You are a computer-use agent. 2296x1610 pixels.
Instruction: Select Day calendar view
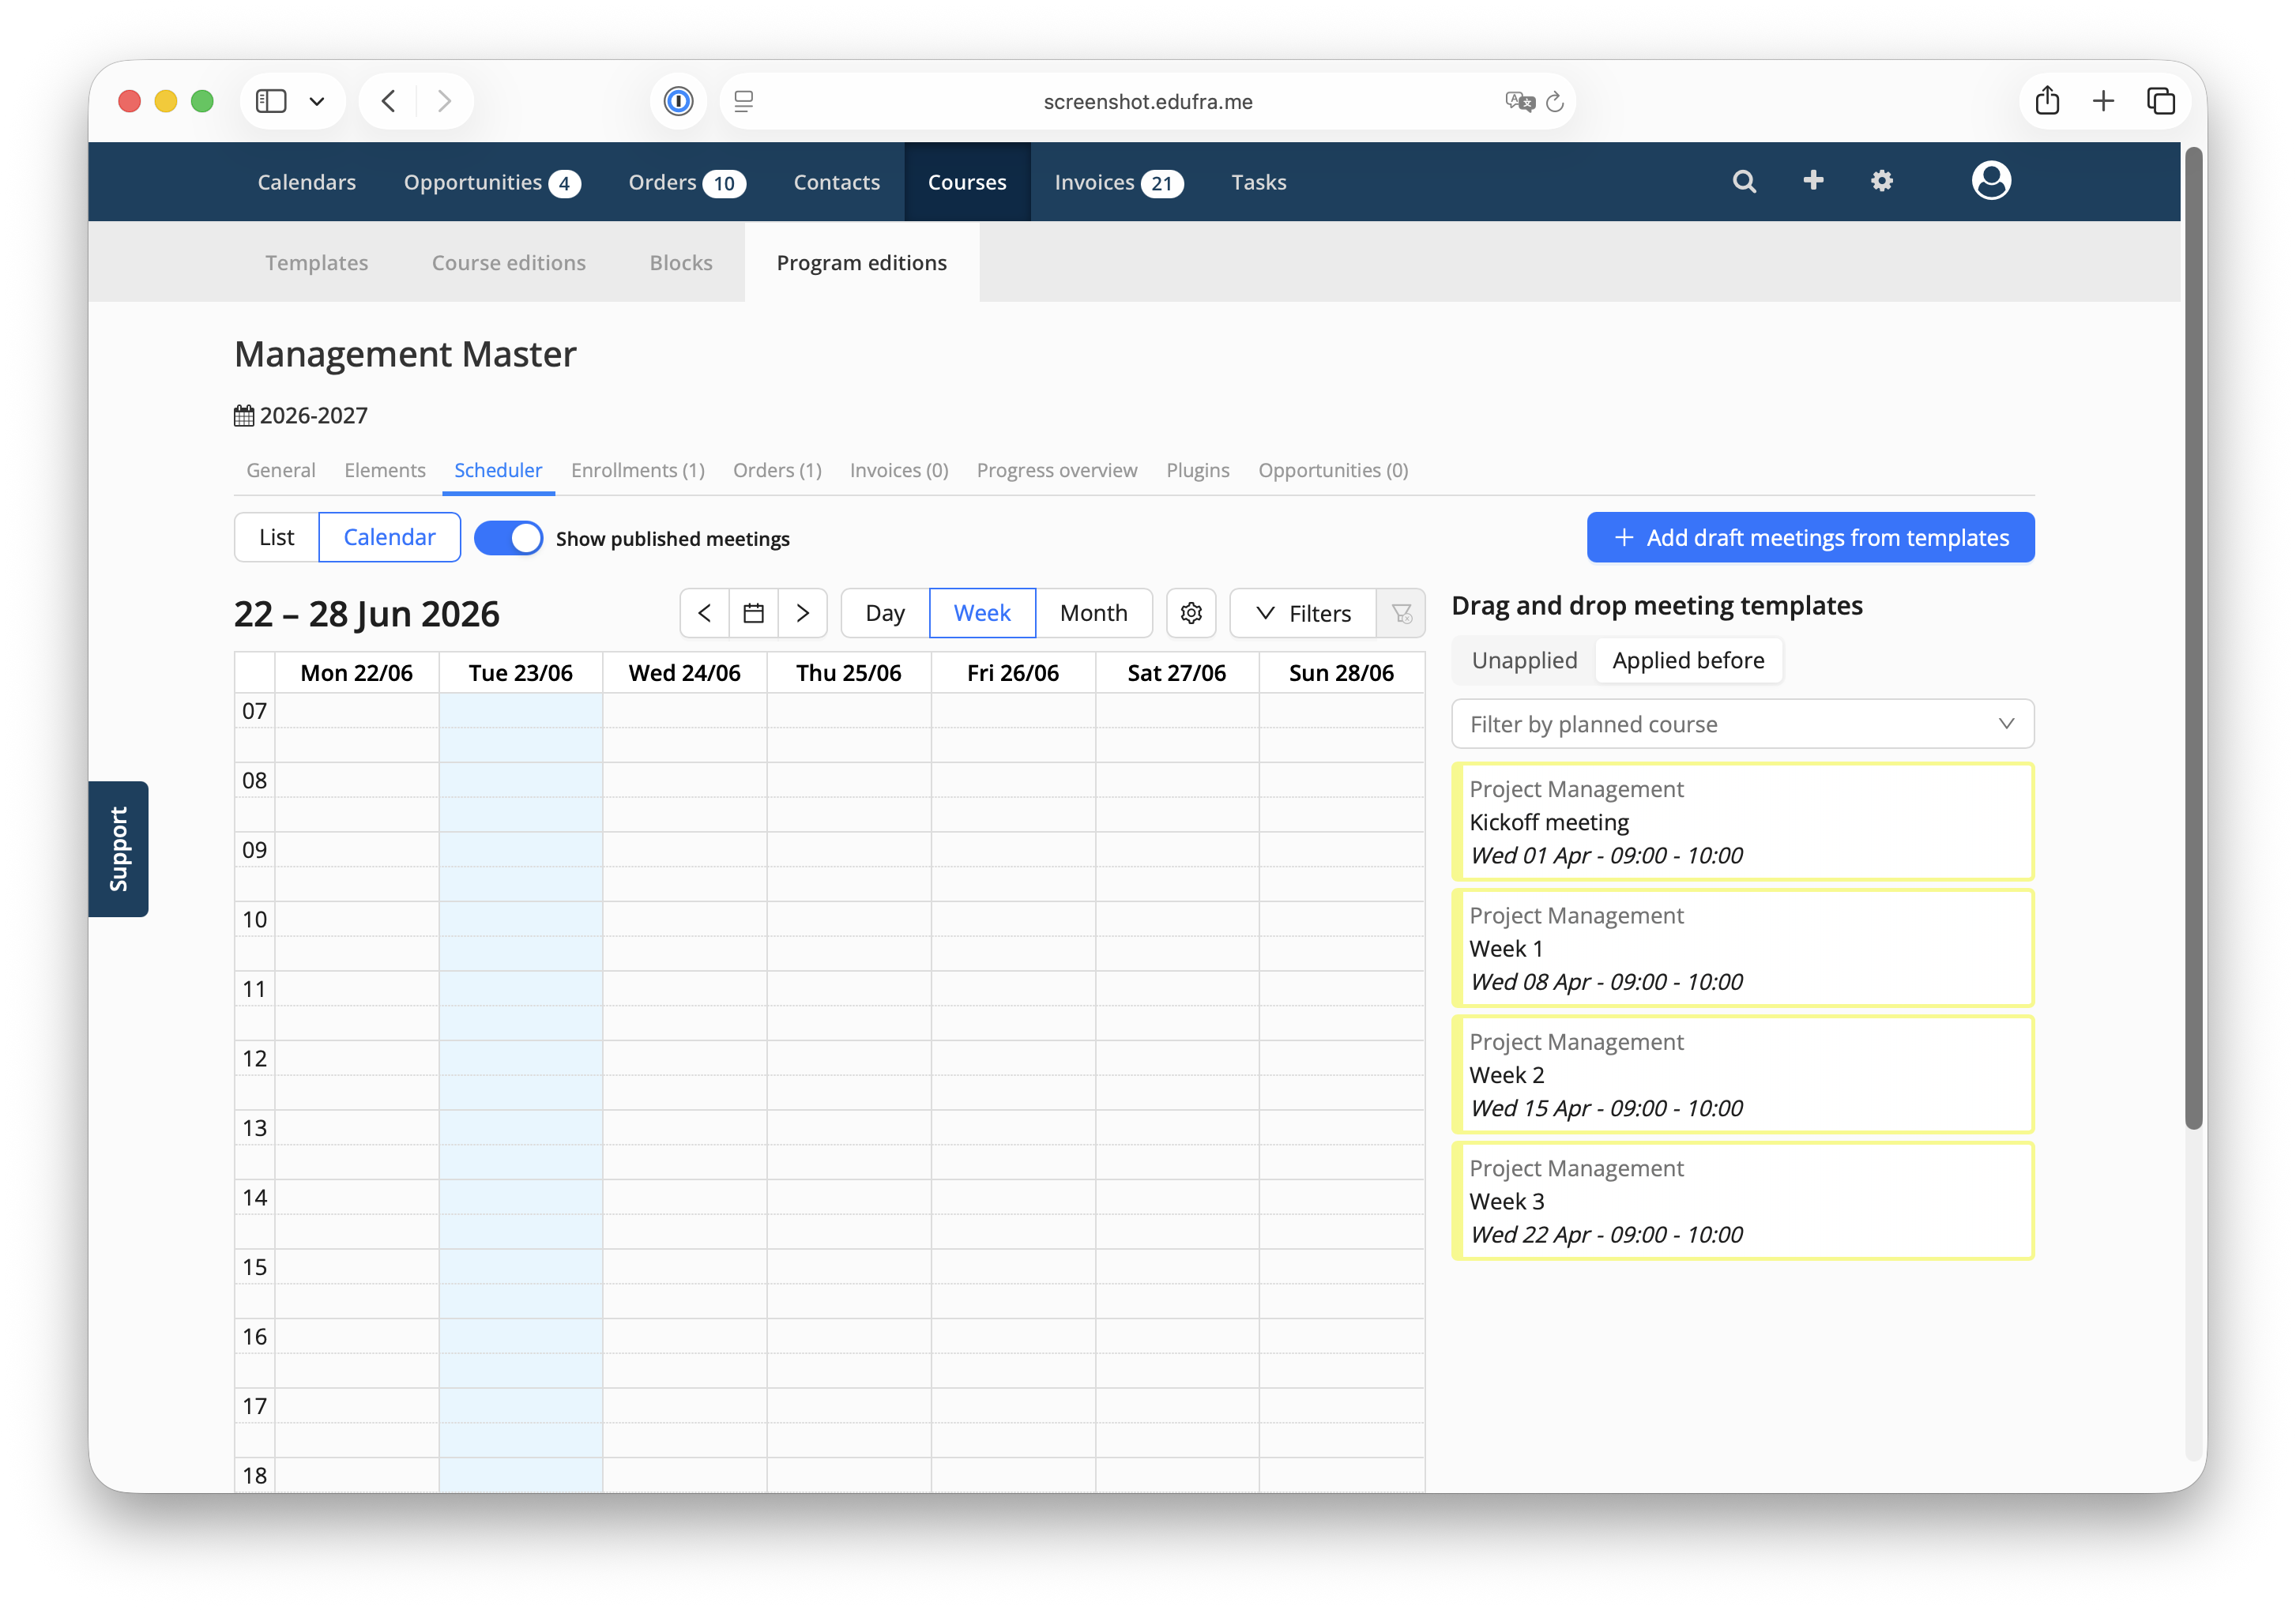885,613
